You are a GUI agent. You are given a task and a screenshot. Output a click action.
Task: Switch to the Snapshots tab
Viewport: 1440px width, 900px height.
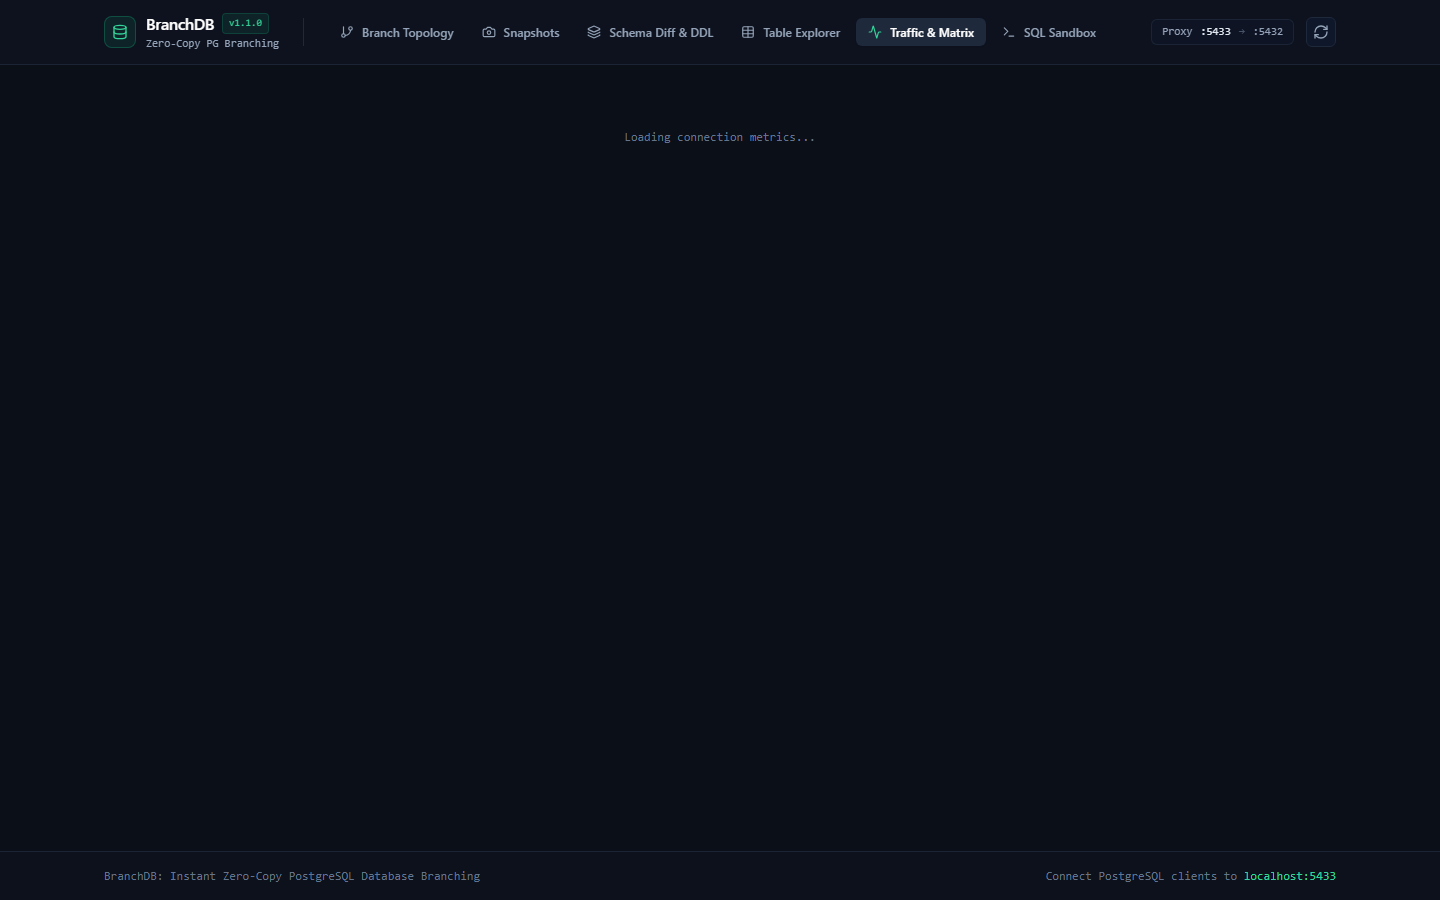(x=521, y=32)
